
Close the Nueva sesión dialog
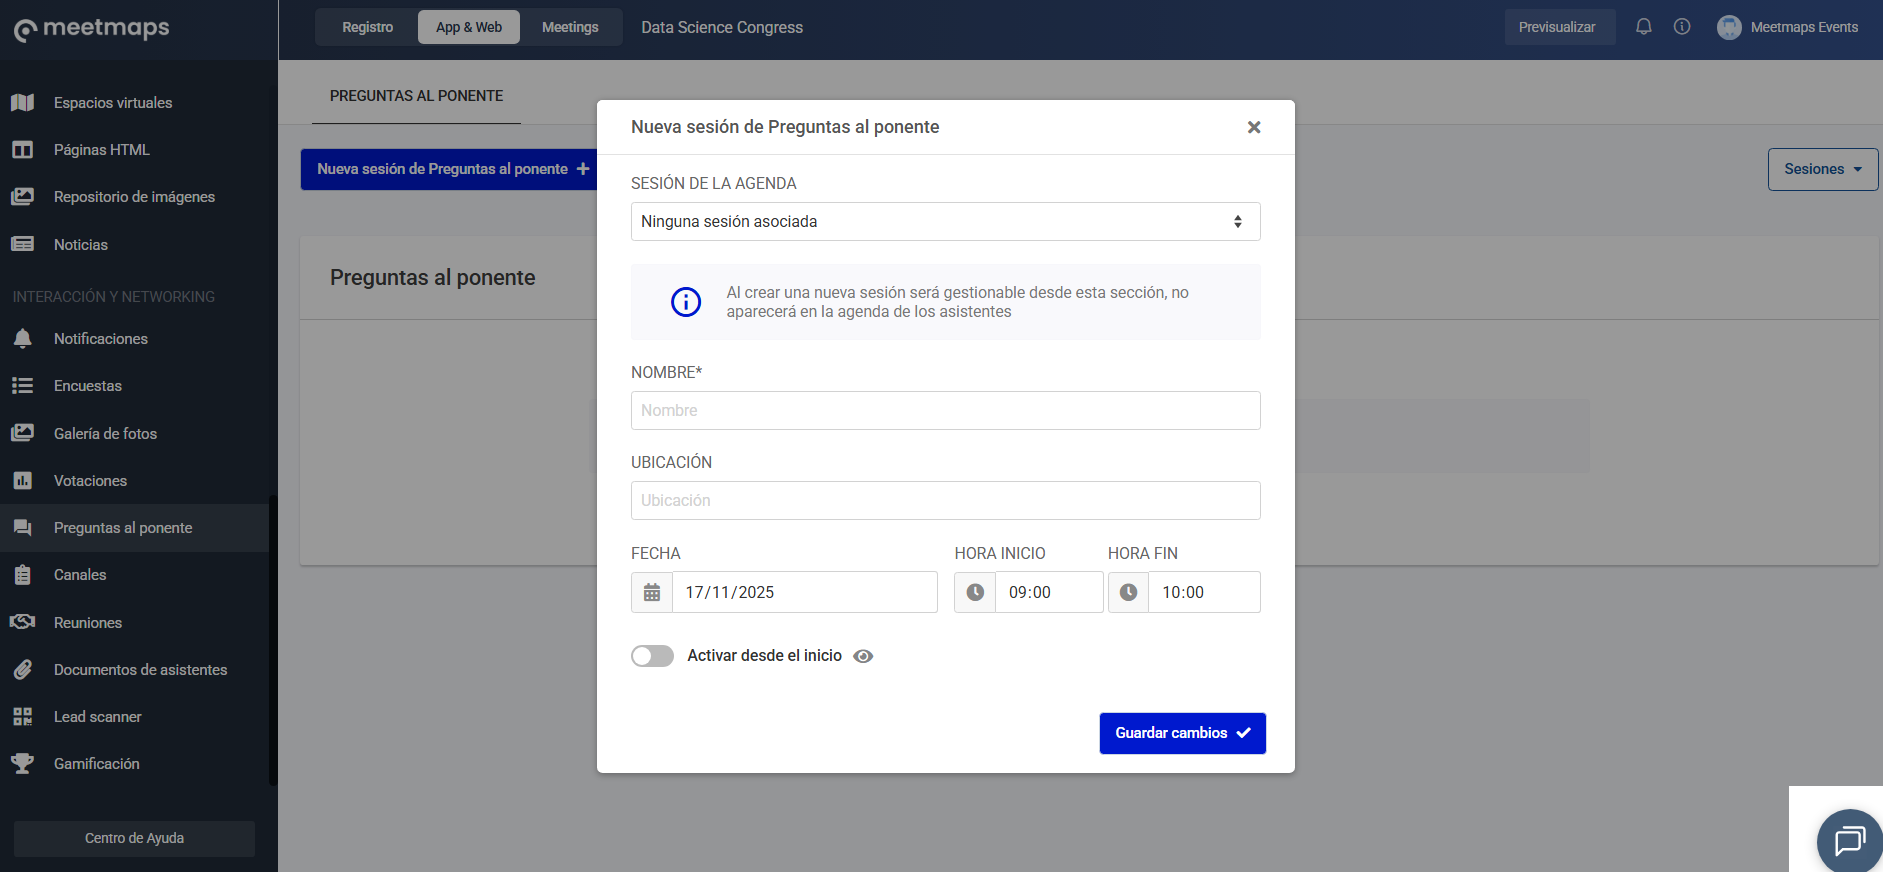(1253, 127)
